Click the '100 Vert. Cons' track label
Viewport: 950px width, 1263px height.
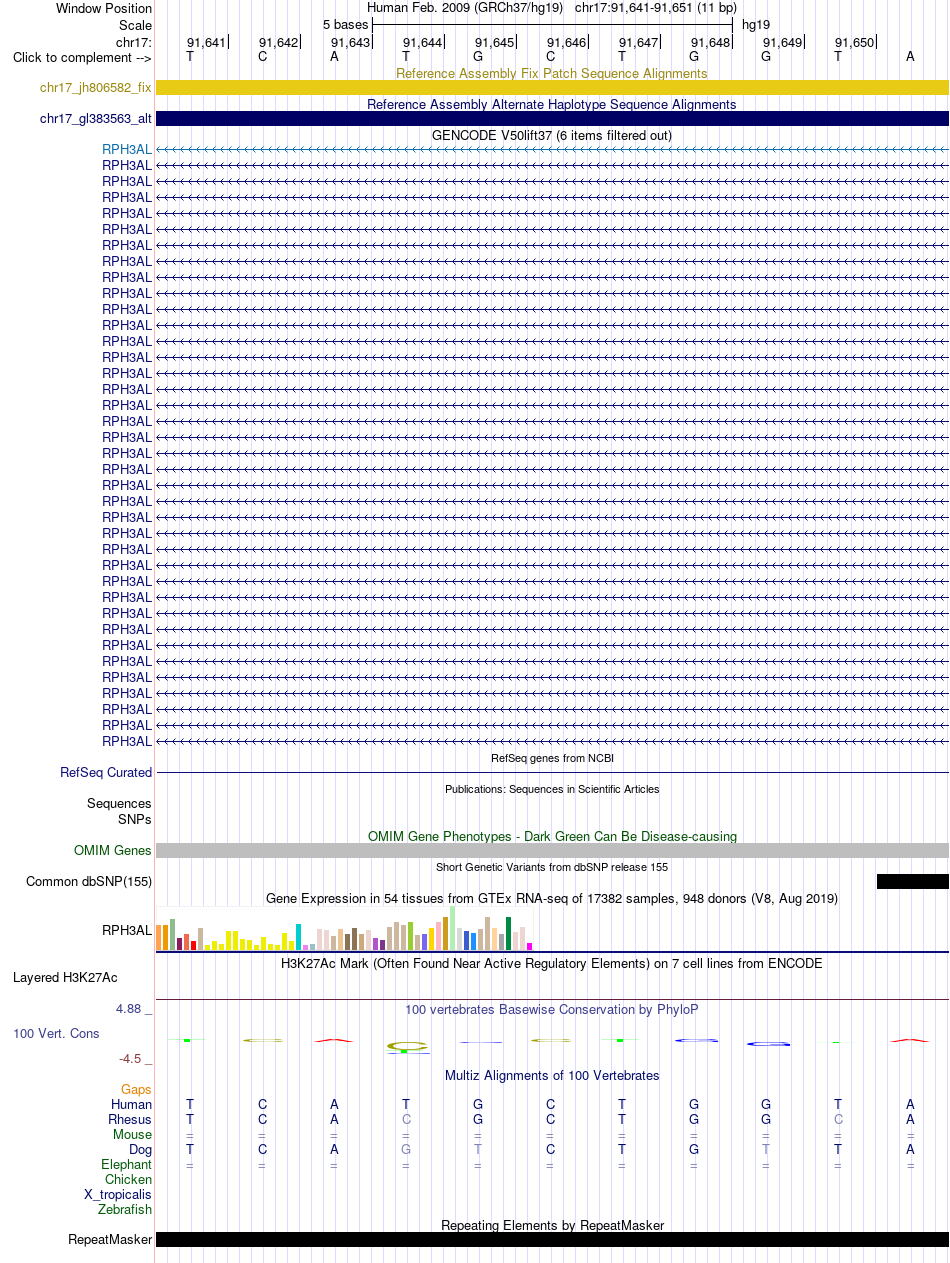point(56,1033)
